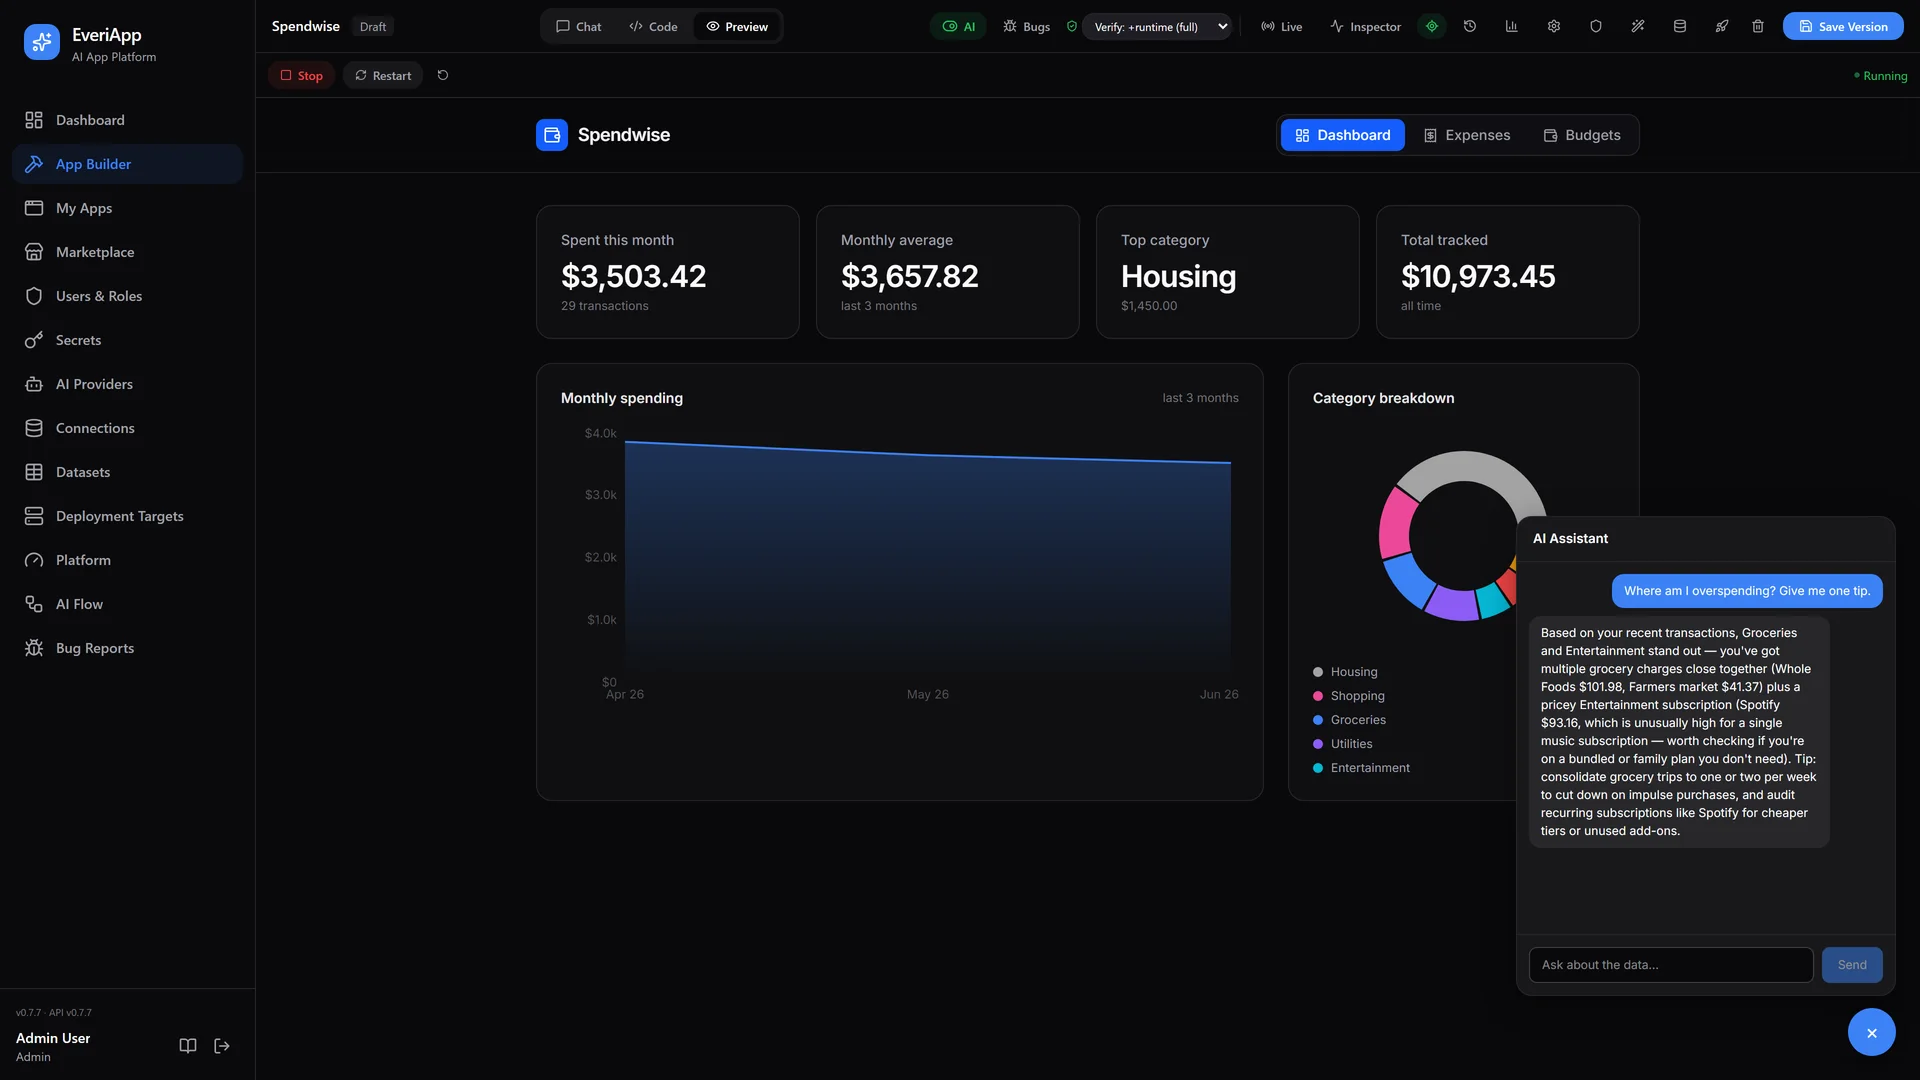Open the bar chart analytics icon
This screenshot has width=1920, height=1080.
(x=1512, y=27)
